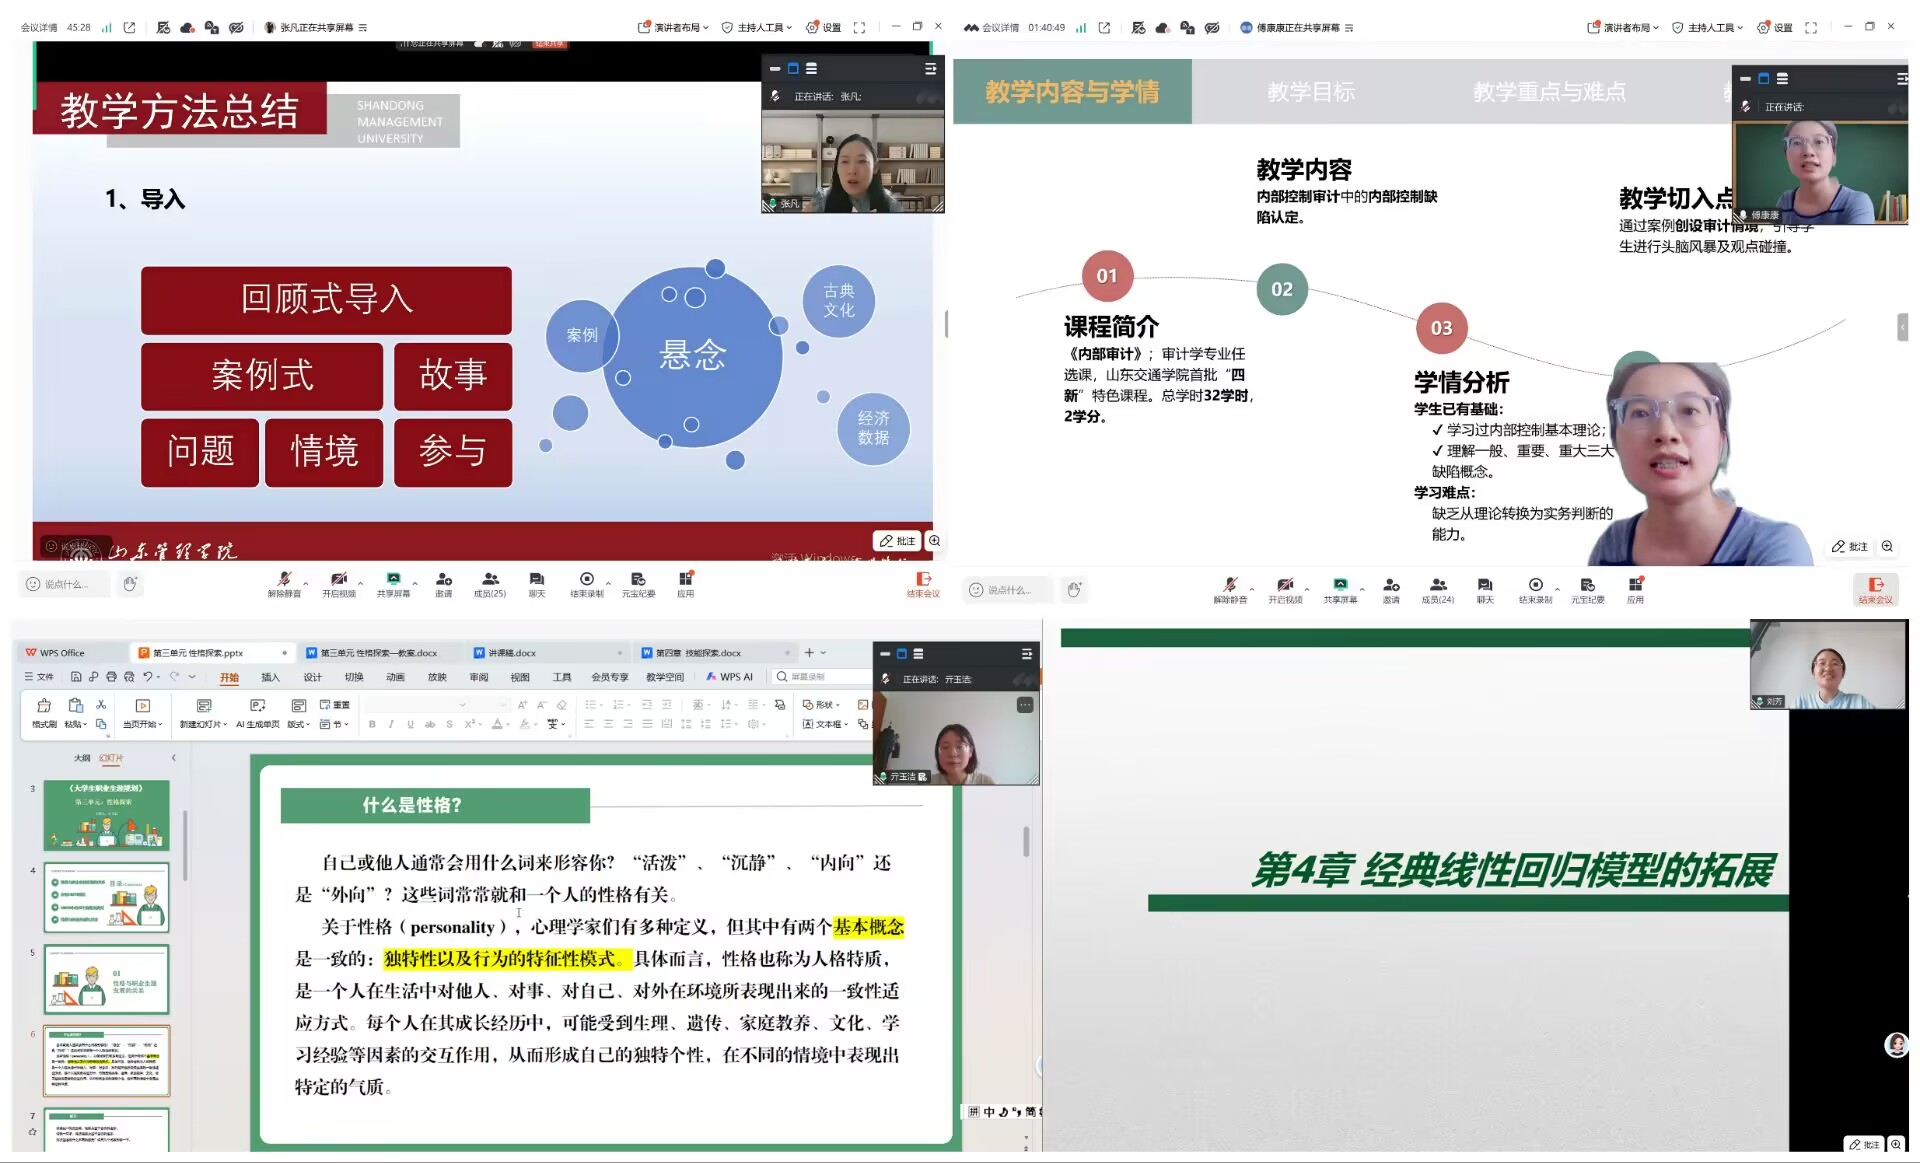Click share screen icon in 张凡's meeting

click(393, 584)
